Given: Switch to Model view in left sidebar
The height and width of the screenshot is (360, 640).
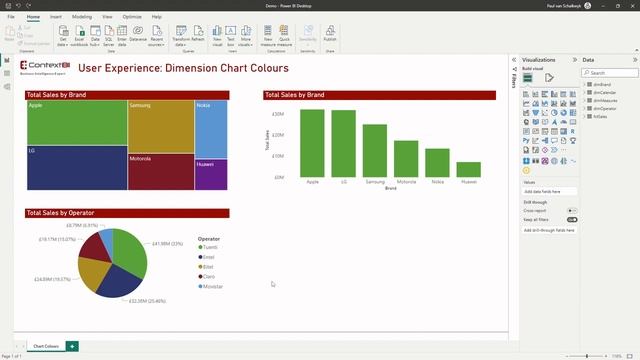Looking at the screenshot, I should click(x=7, y=87).
